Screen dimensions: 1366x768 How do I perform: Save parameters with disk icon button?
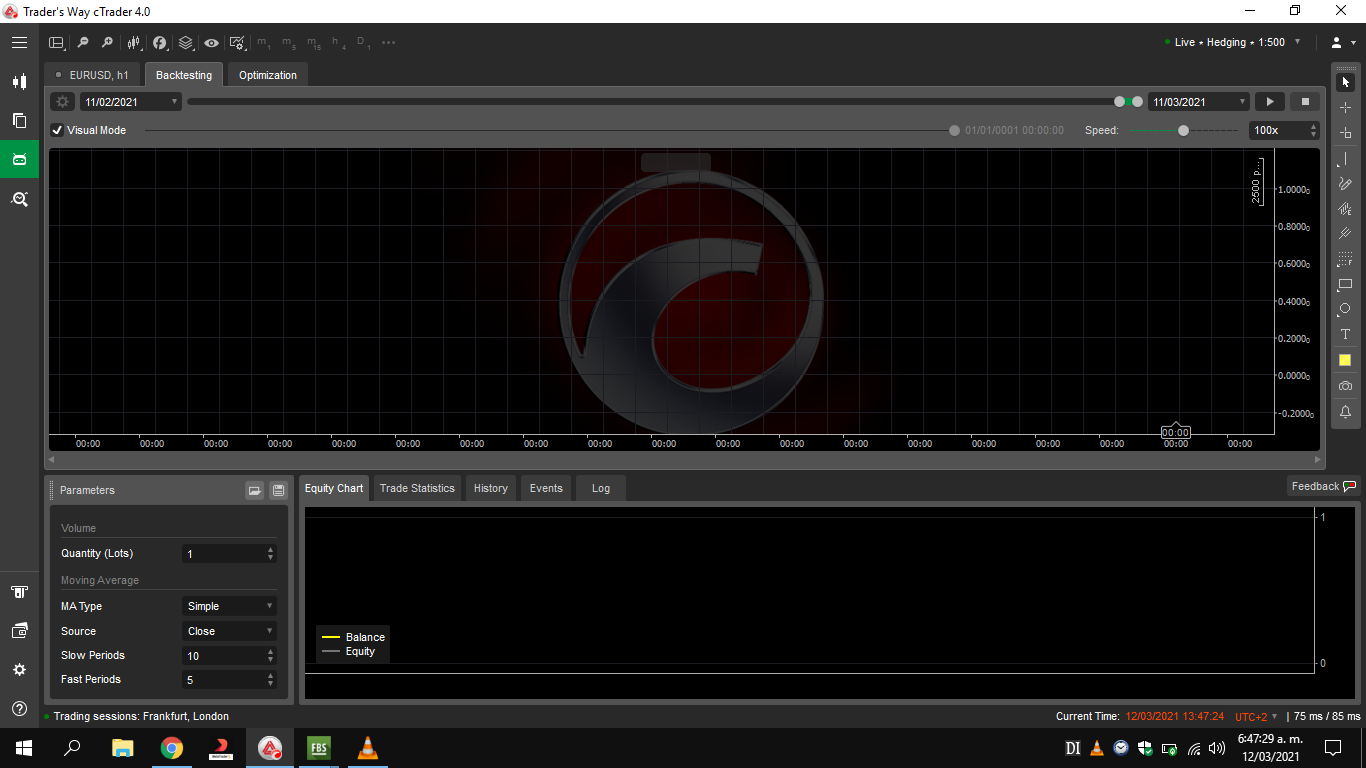pos(278,490)
